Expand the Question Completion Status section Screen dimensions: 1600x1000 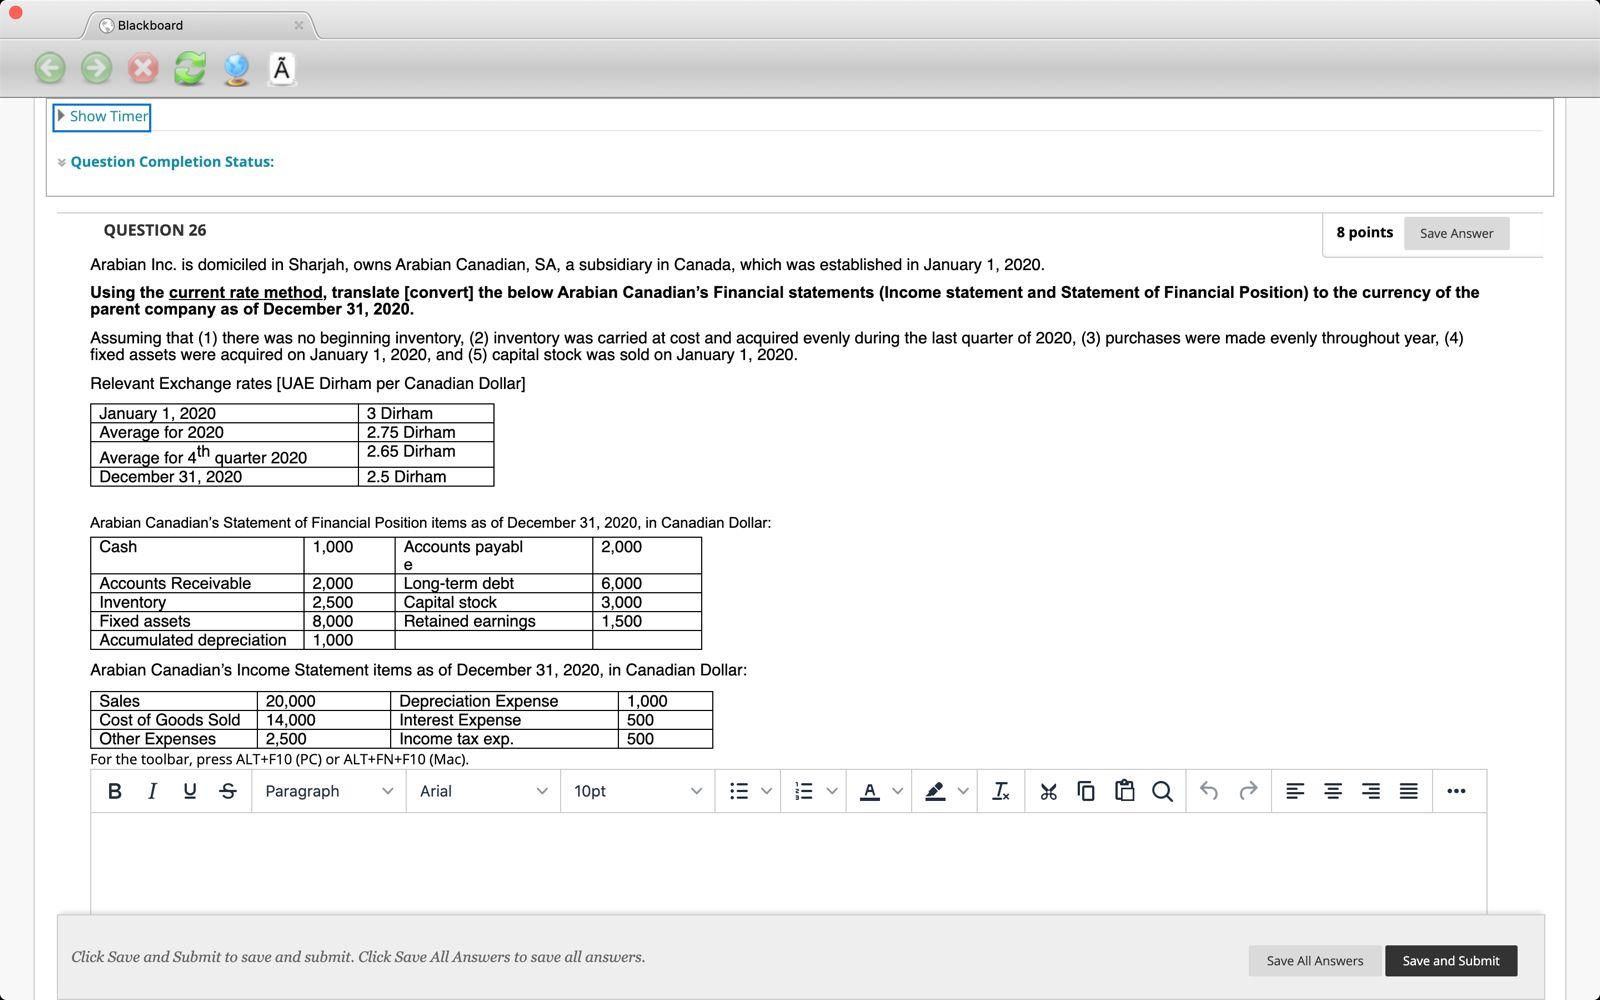click(x=172, y=161)
